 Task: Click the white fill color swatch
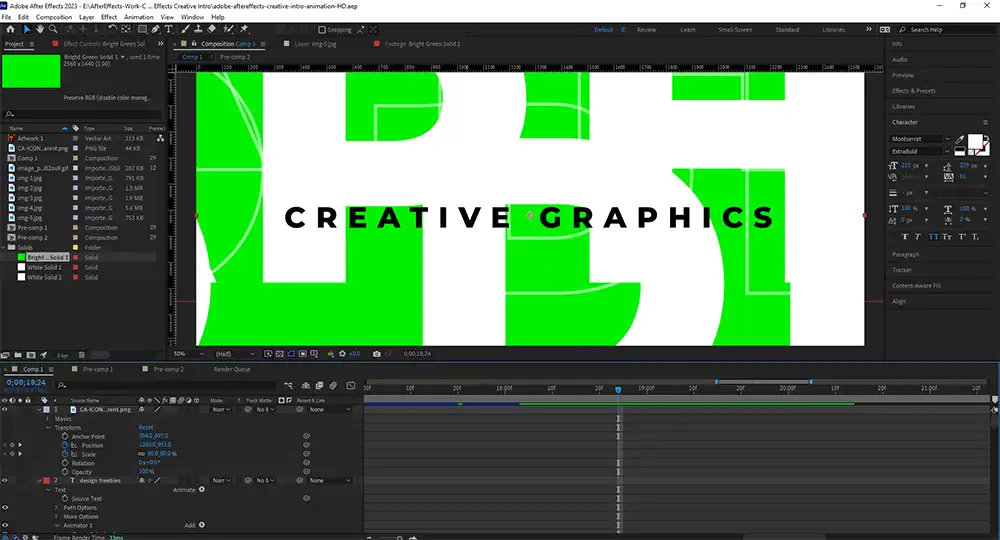point(976,143)
